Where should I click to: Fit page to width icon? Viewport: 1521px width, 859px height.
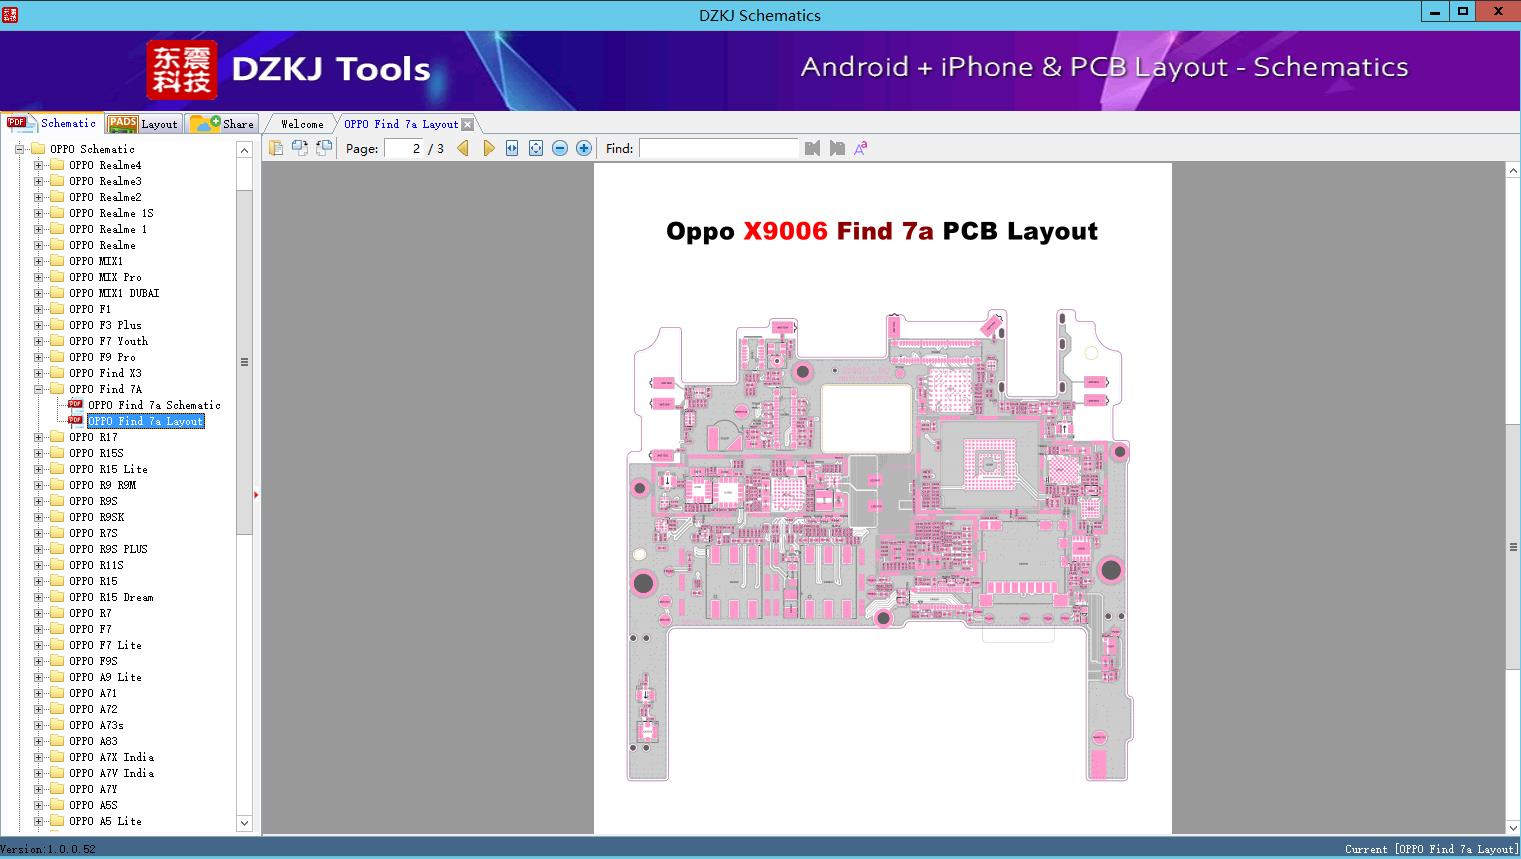[512, 148]
